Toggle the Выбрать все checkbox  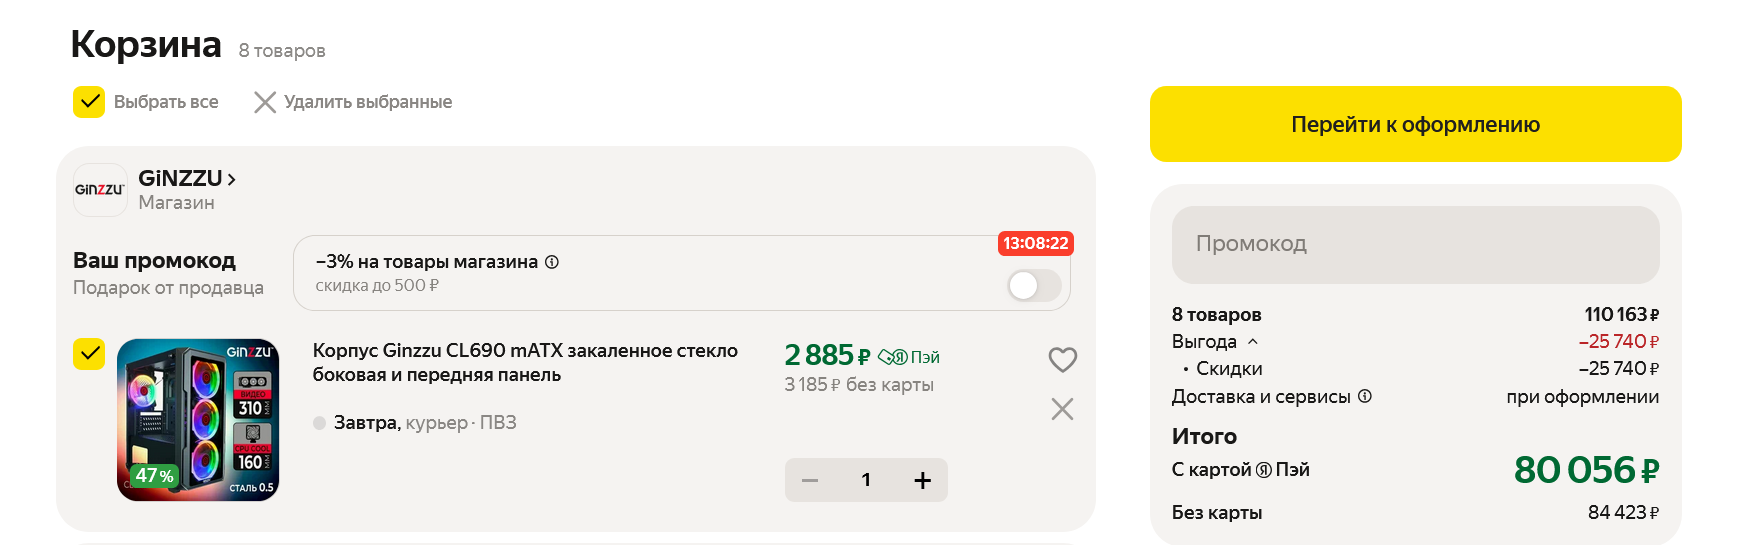tap(89, 102)
